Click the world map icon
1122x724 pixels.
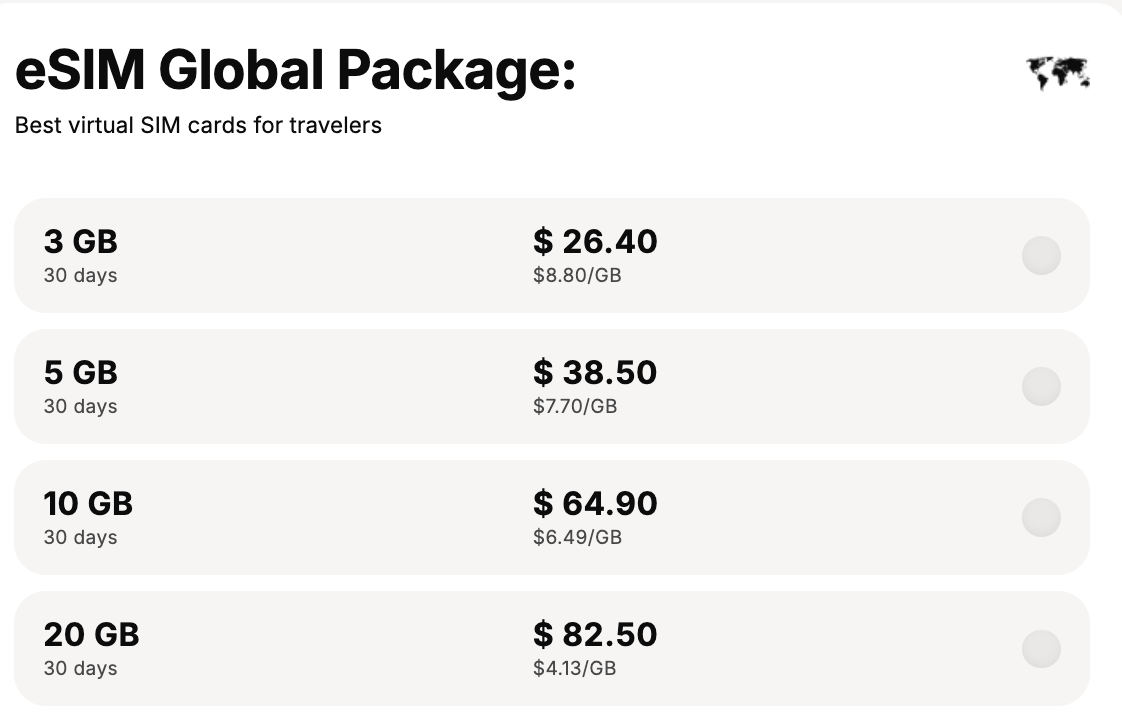1058,74
